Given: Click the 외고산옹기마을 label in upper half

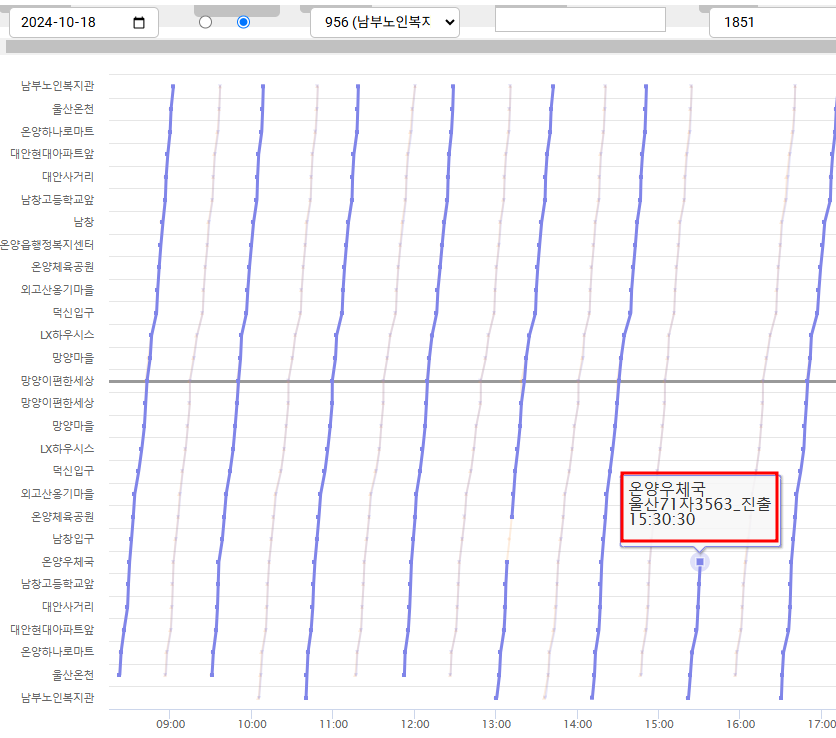Looking at the screenshot, I should tap(57, 289).
